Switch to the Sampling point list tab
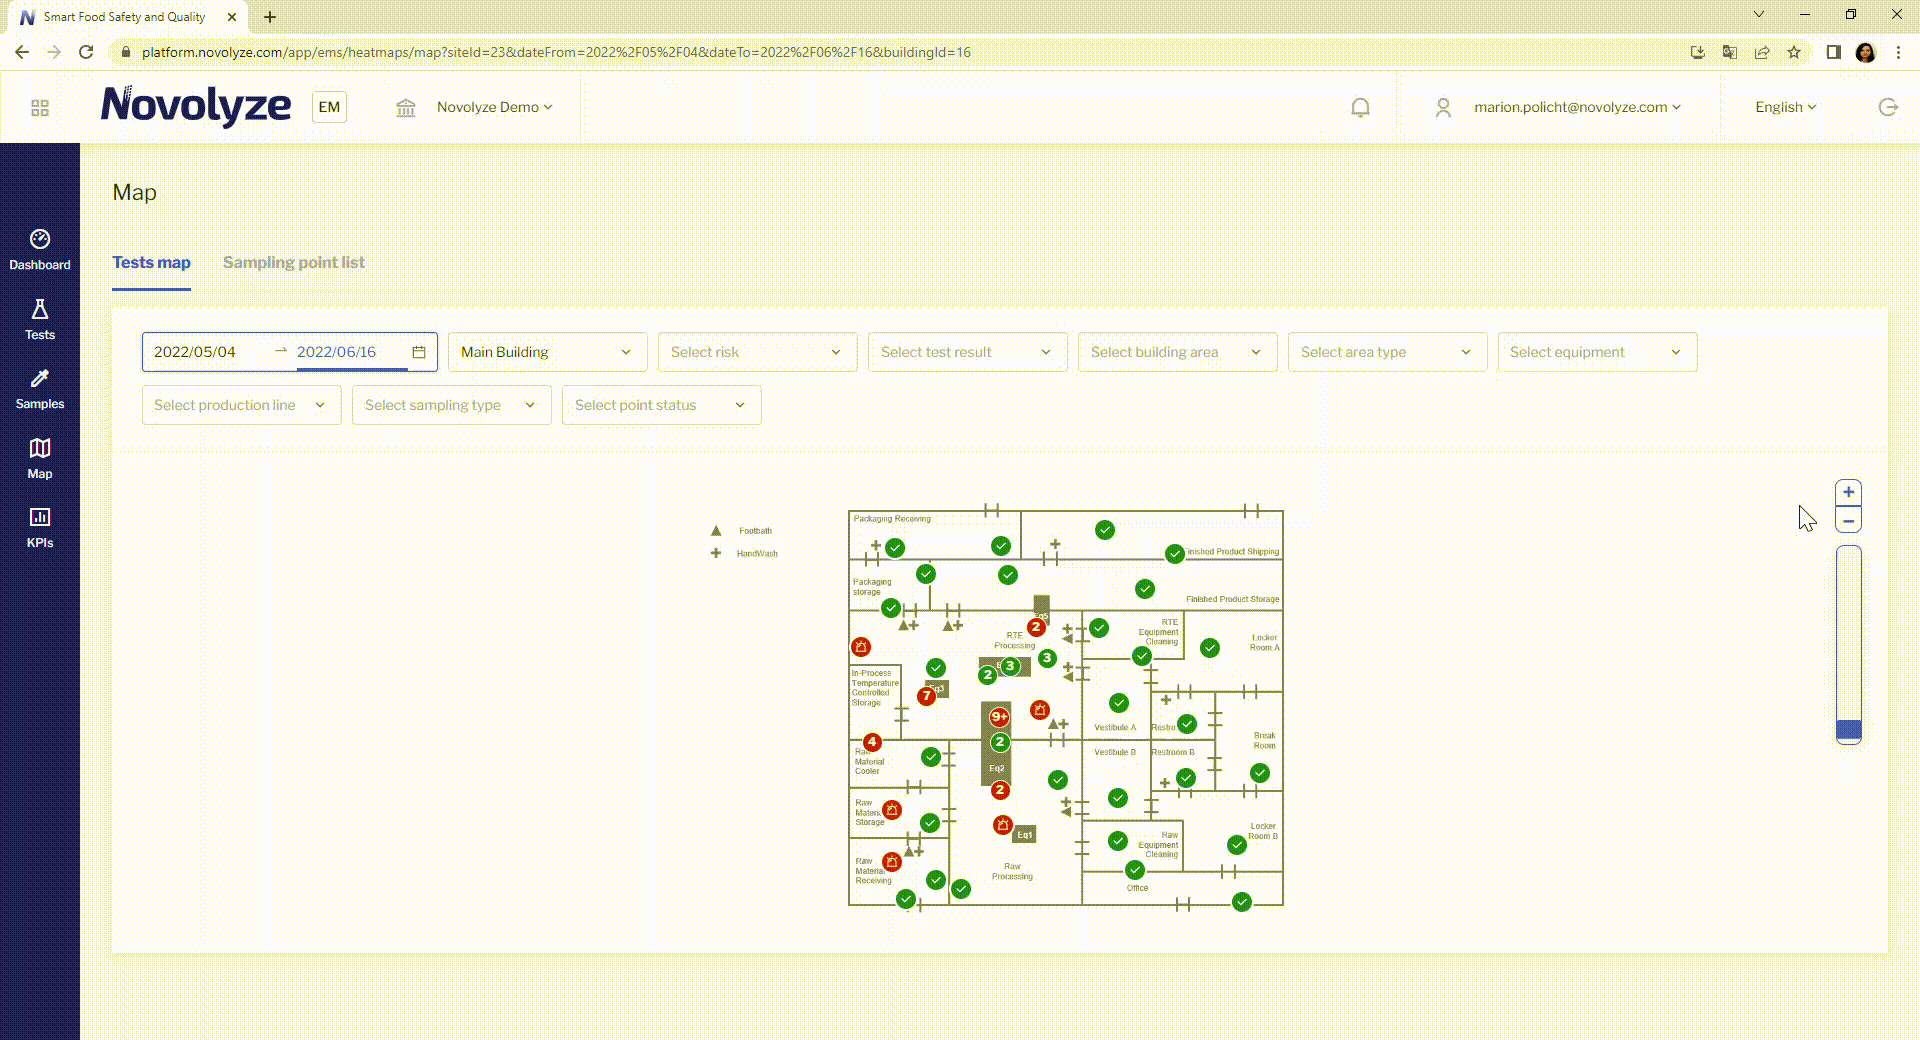The image size is (1920, 1040). 293,262
